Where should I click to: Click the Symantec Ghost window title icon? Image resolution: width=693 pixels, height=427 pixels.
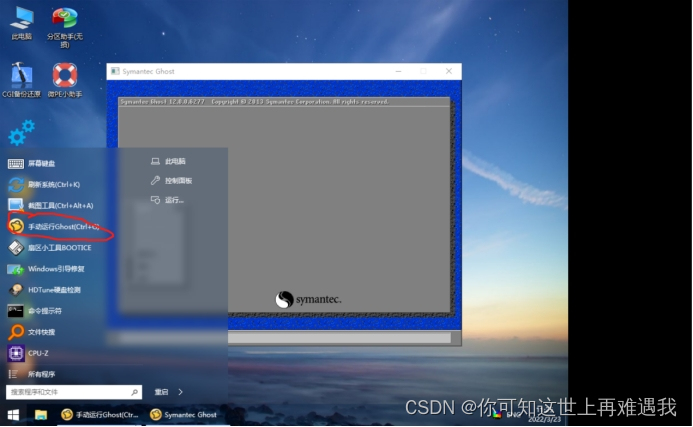[x=115, y=71]
